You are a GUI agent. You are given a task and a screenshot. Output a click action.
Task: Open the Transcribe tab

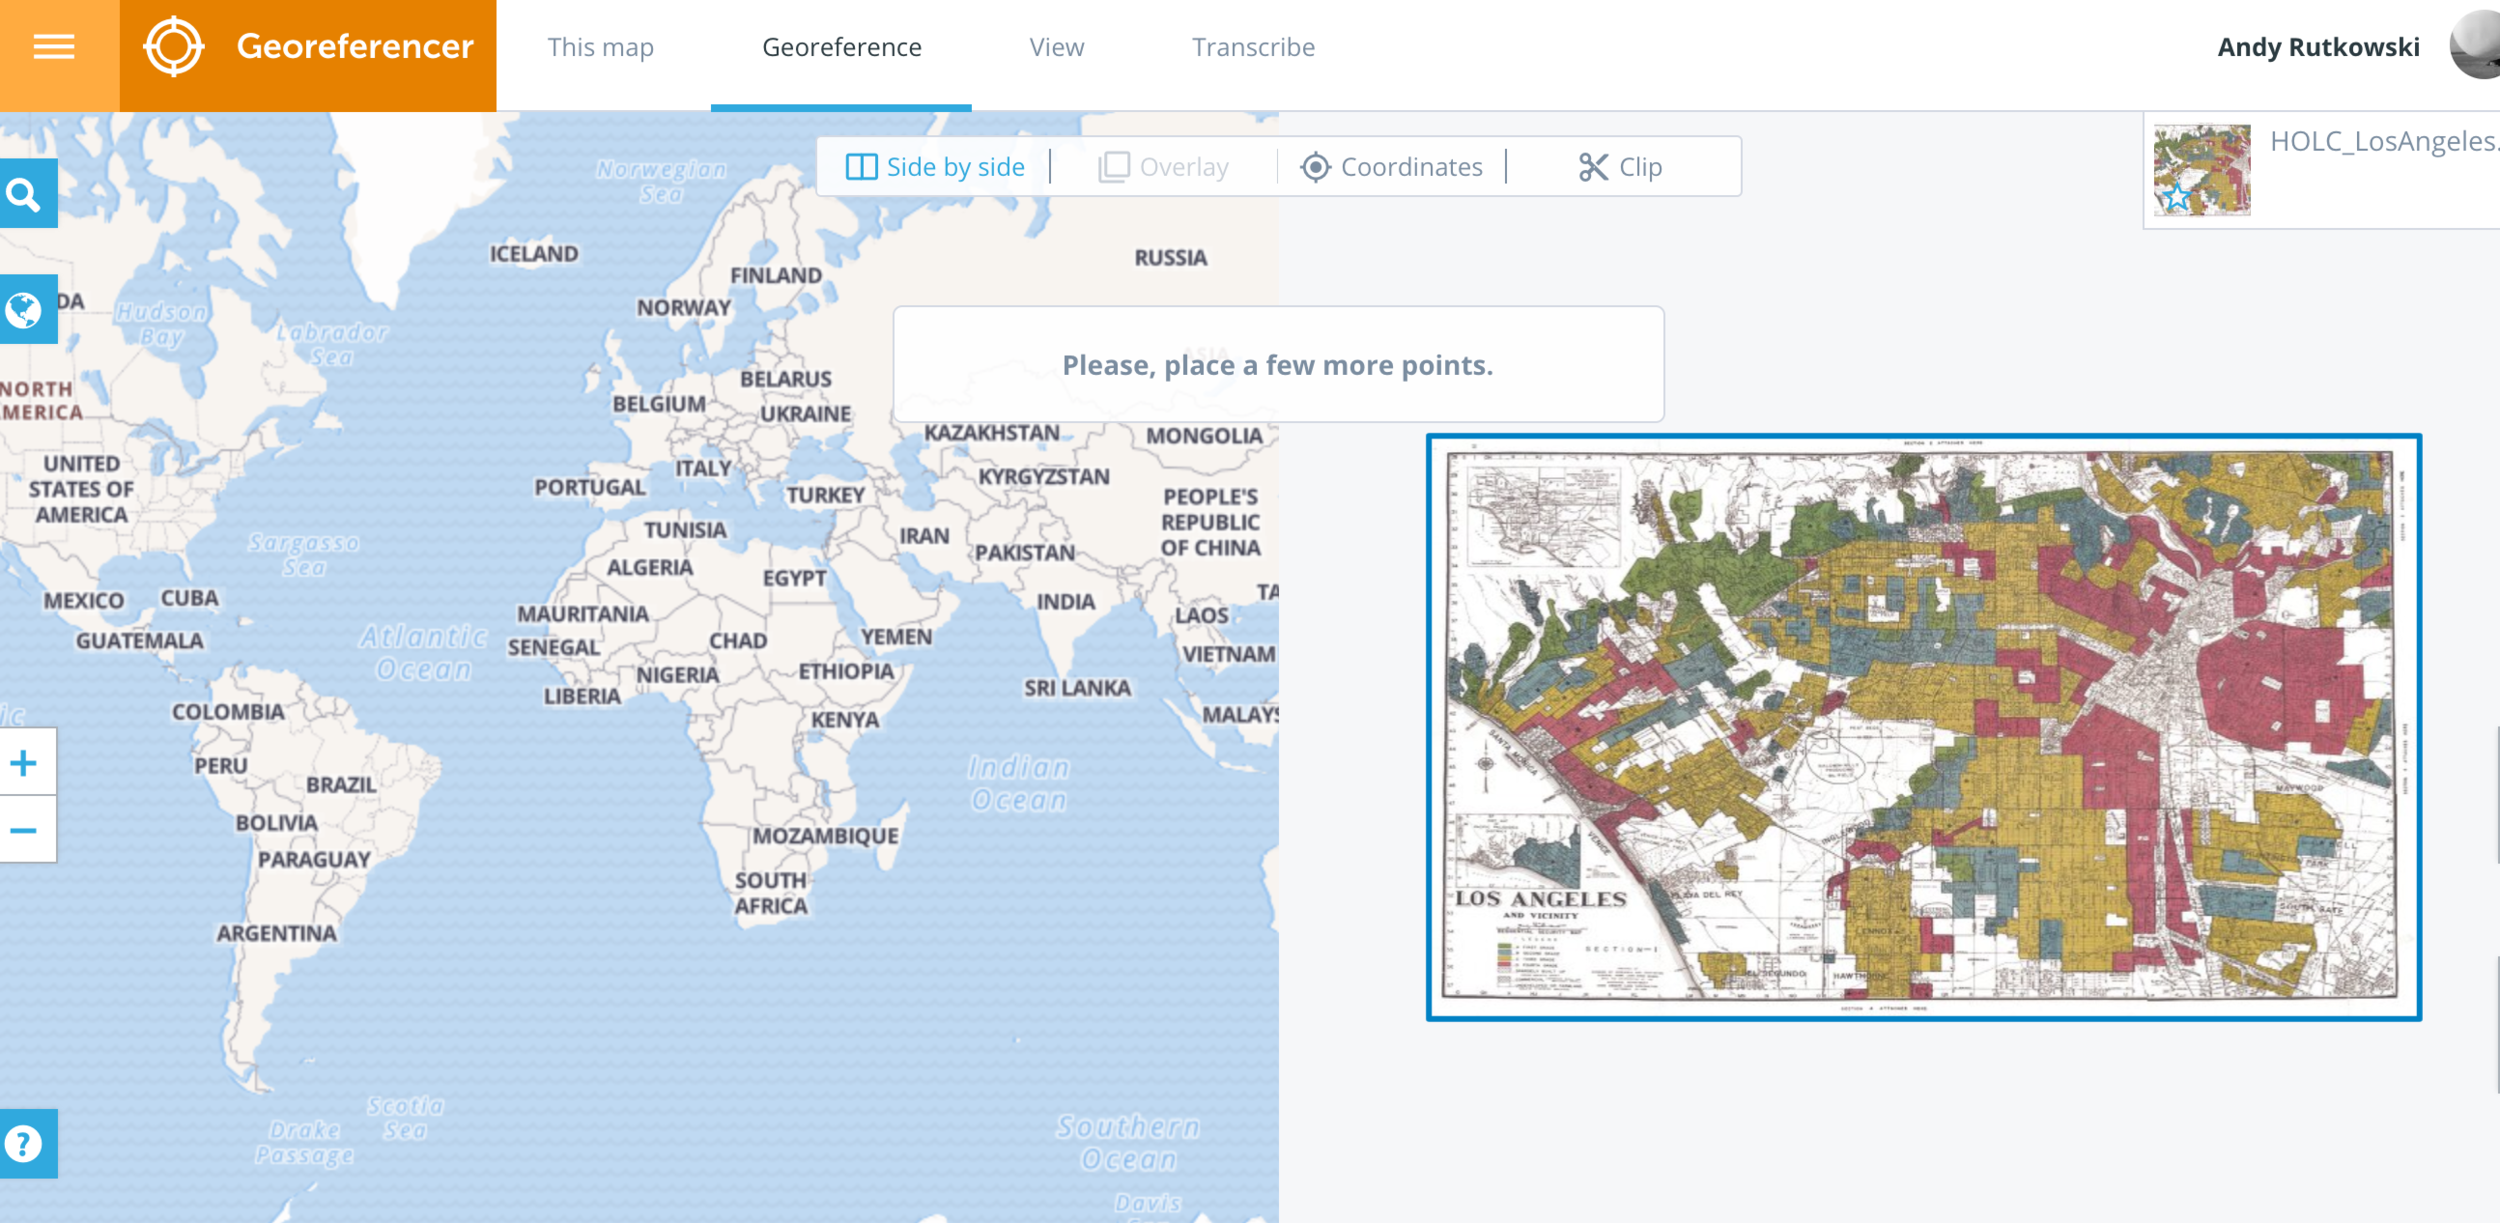pos(1253,47)
